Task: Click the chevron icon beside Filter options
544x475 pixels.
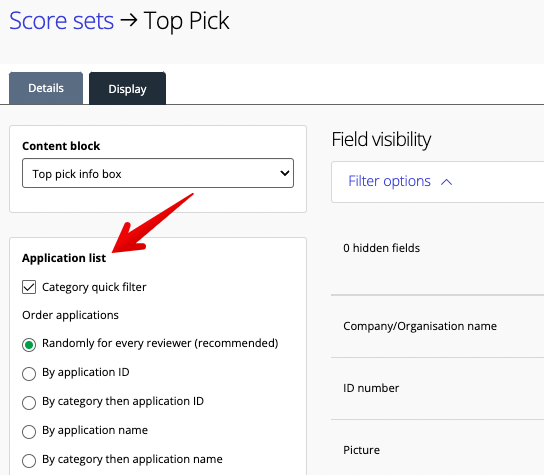Action: click(x=447, y=182)
